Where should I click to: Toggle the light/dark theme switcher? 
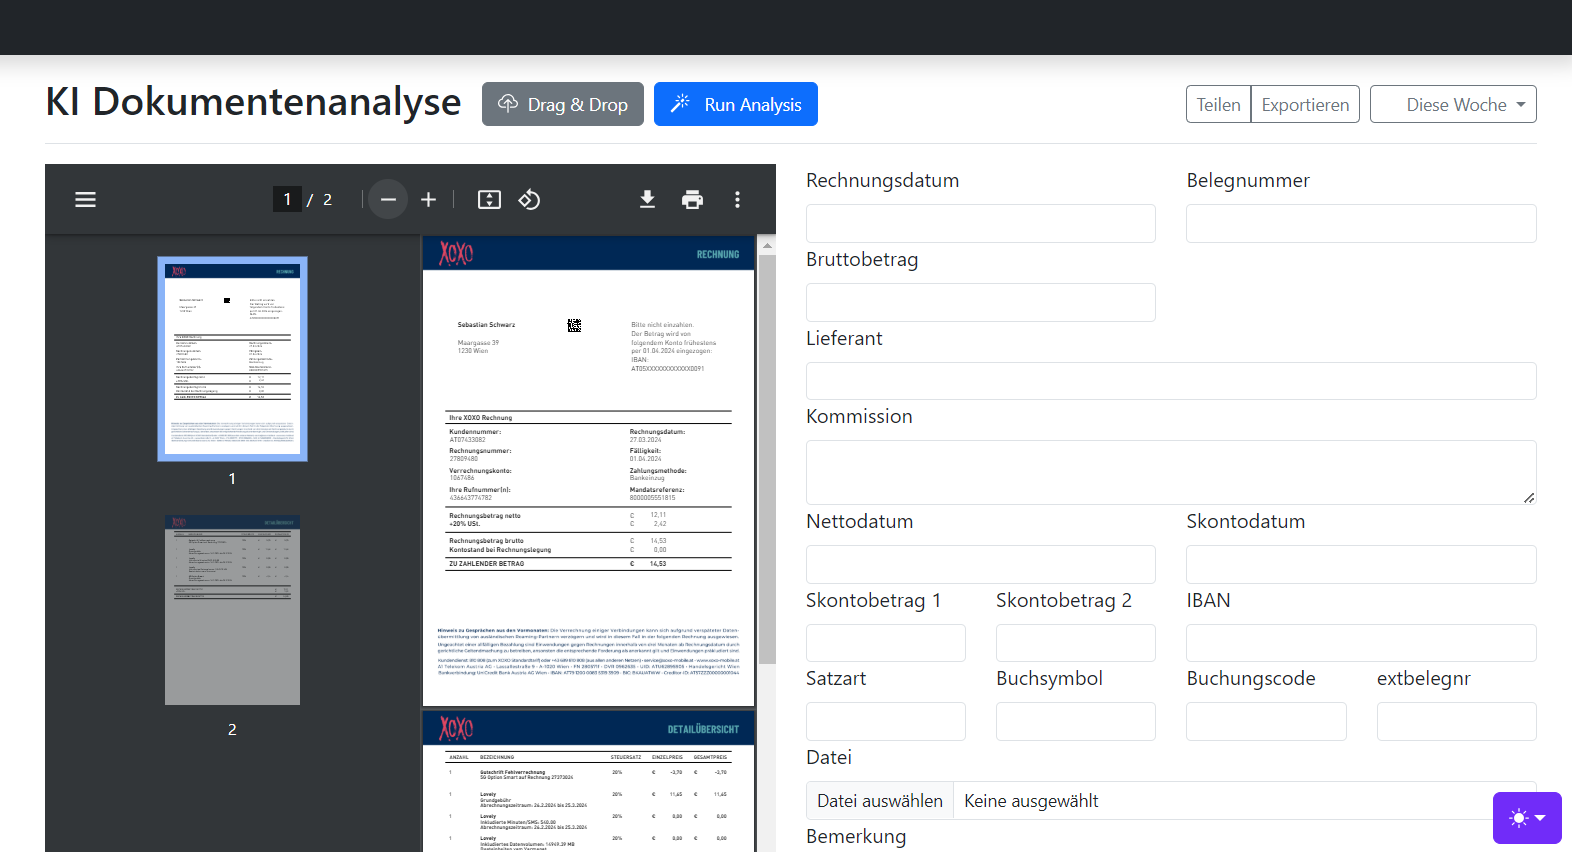(1526, 818)
